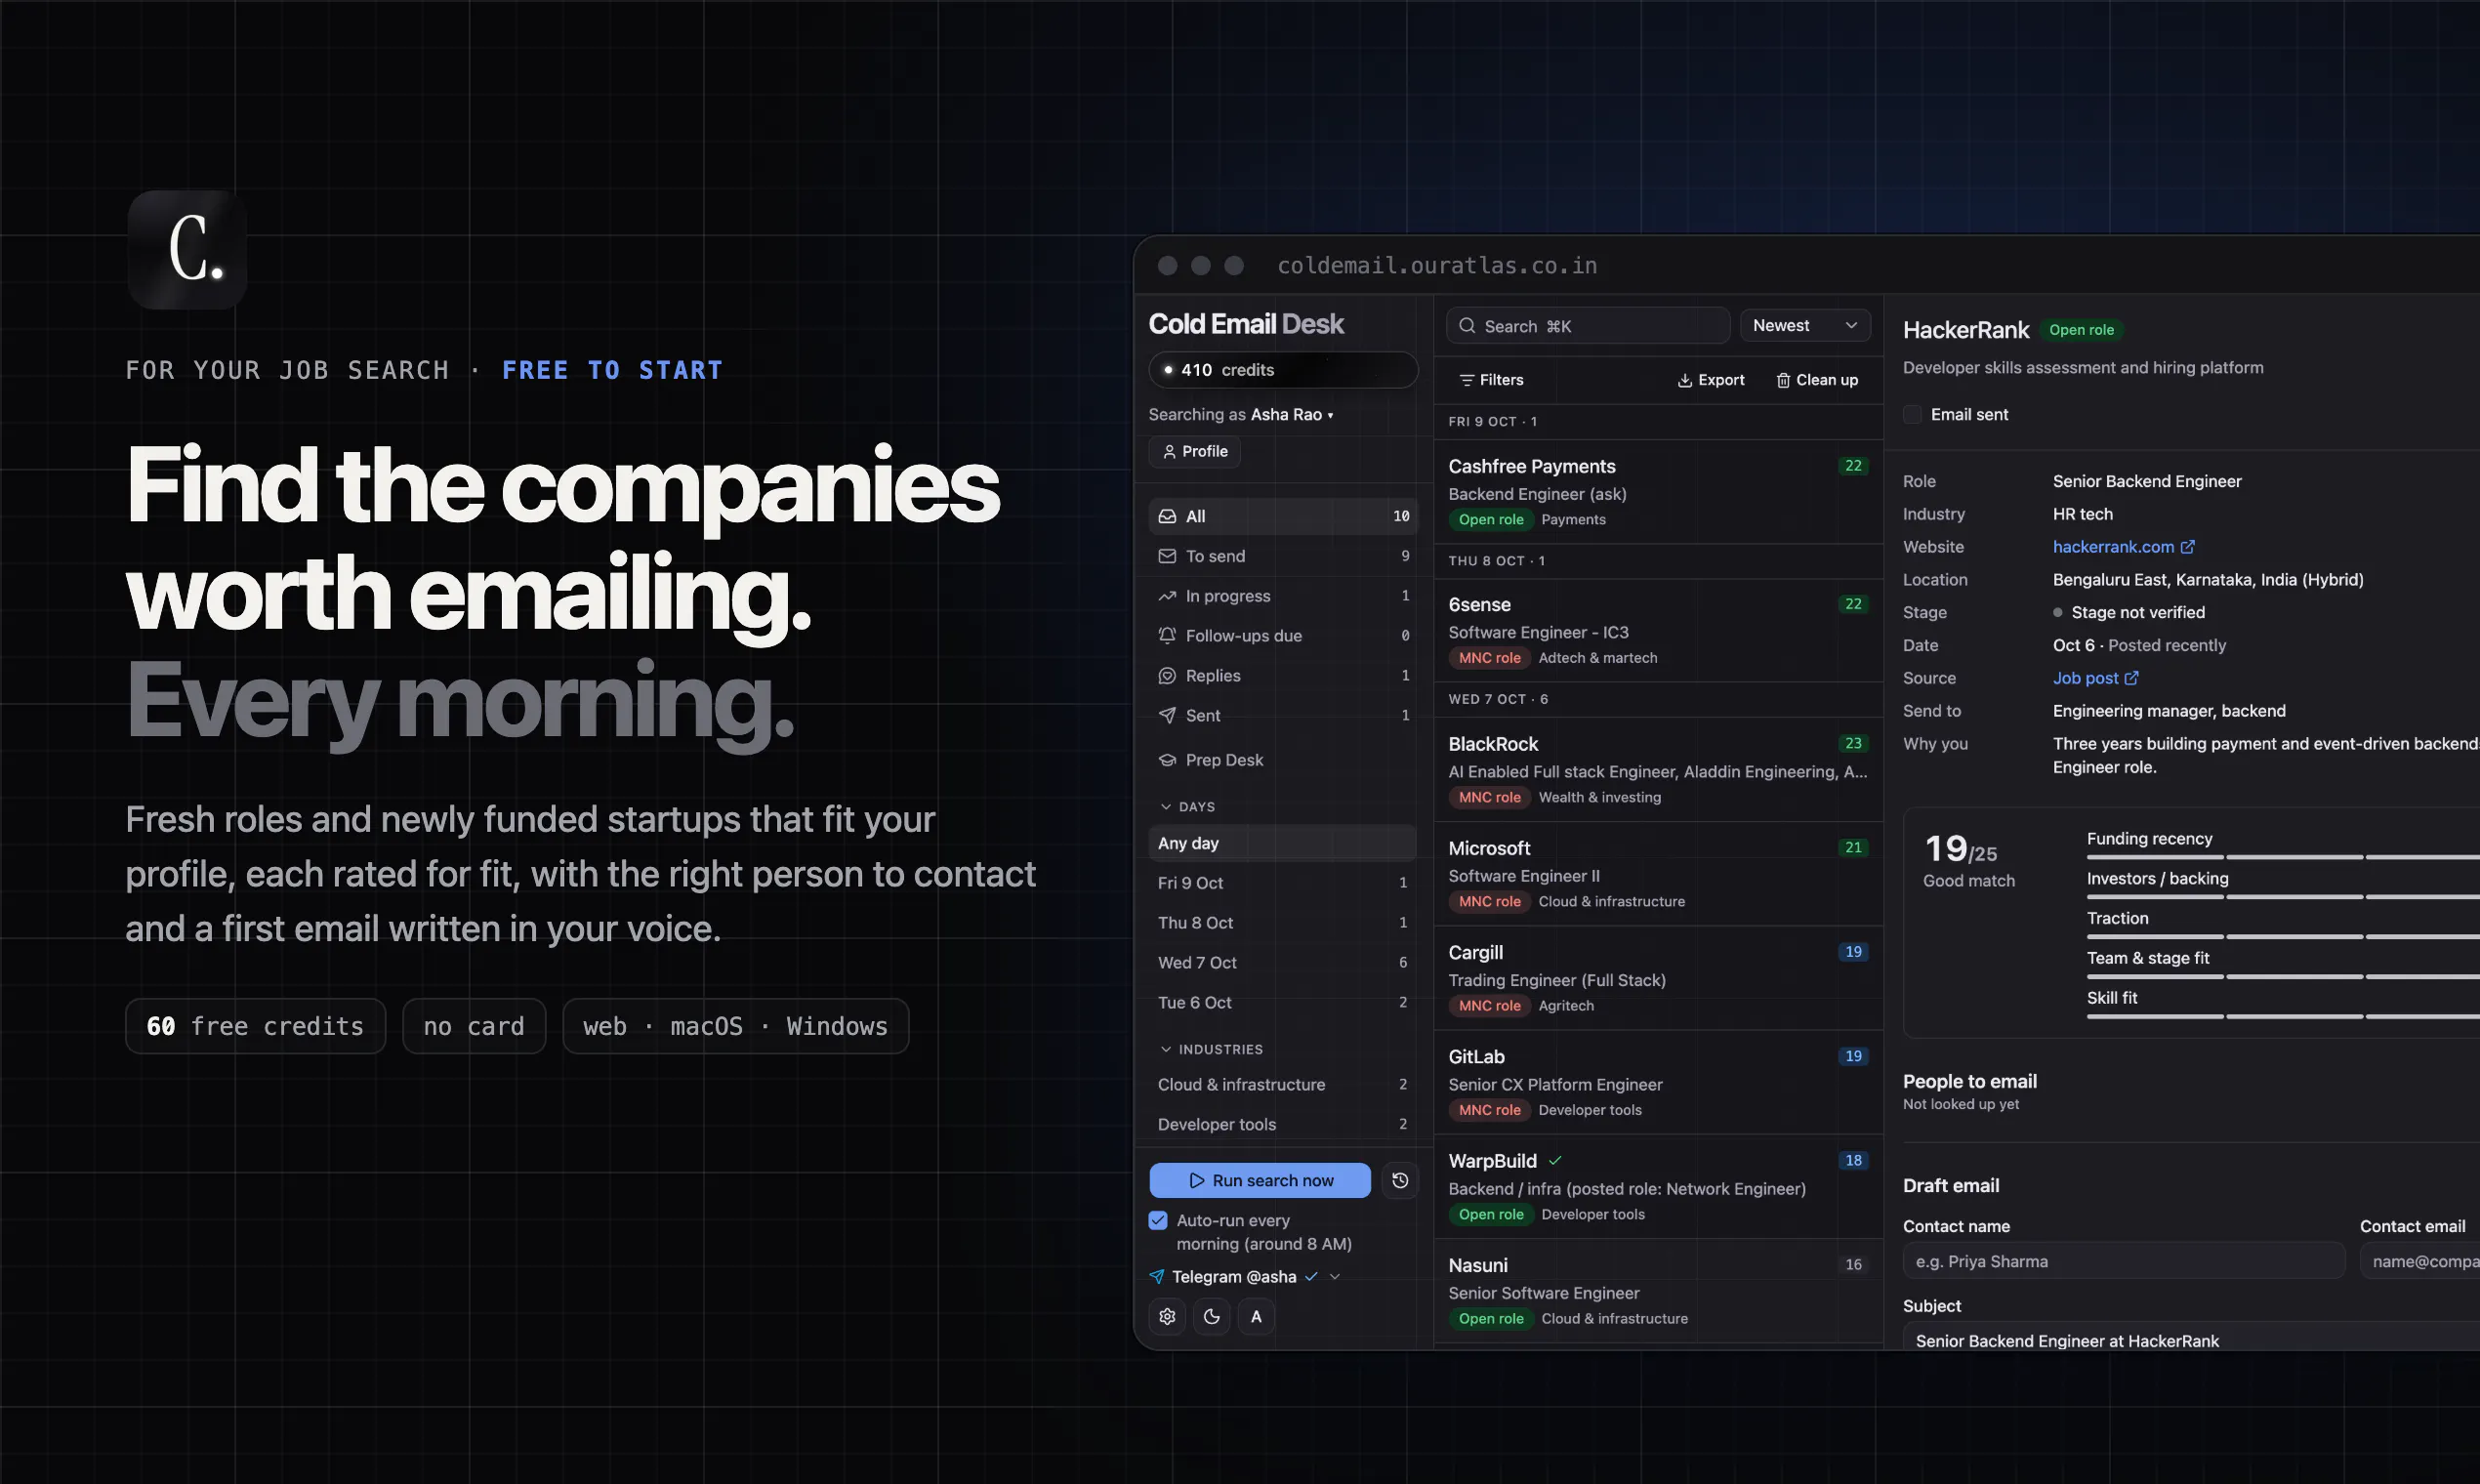Click the settings gear icon in sidebar

tap(1167, 1316)
